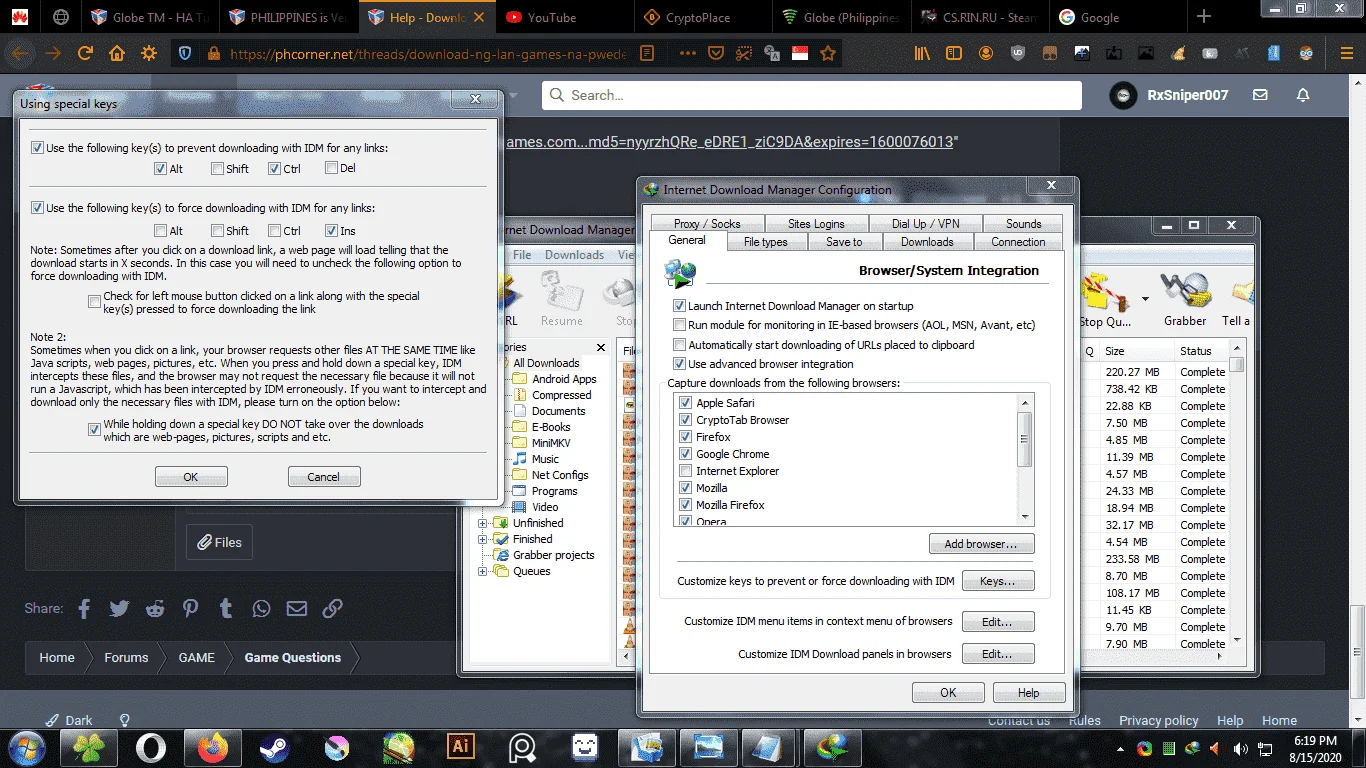The image size is (1366, 768).
Task: Reload the page in Firefox
Action: pyautogui.click(x=85, y=54)
